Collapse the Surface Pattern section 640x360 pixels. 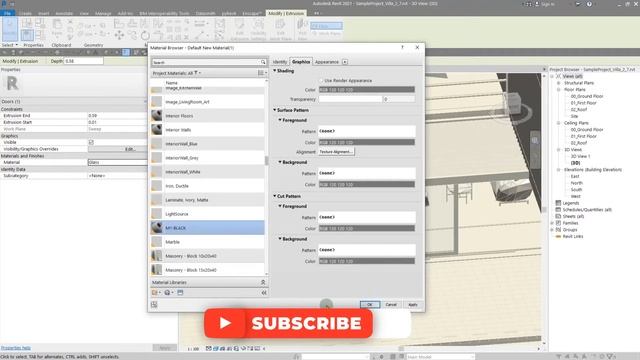coord(275,110)
